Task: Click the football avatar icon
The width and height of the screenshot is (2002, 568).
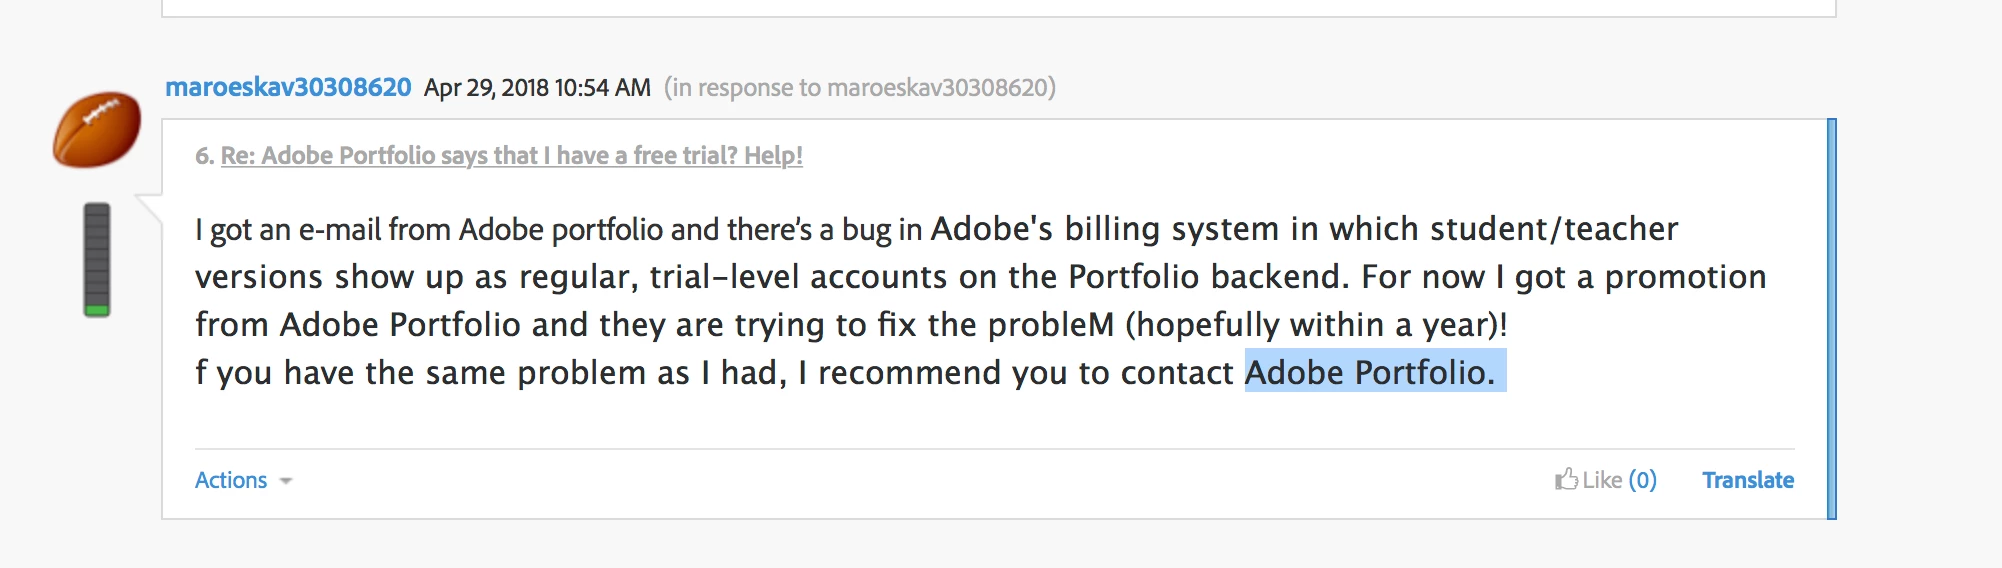Action: (97, 129)
